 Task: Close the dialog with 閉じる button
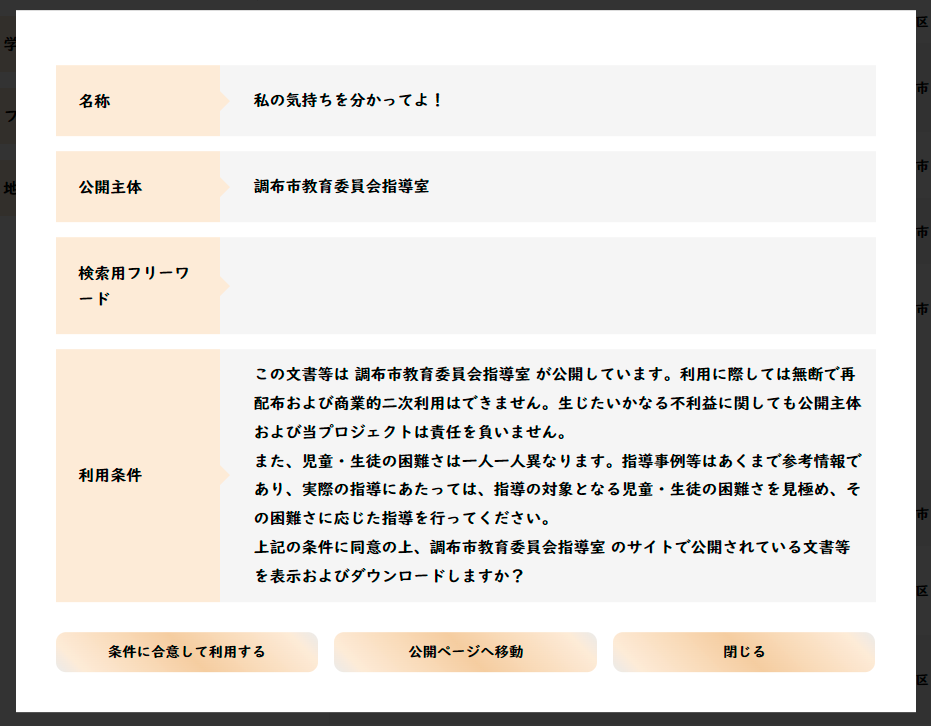coord(743,652)
